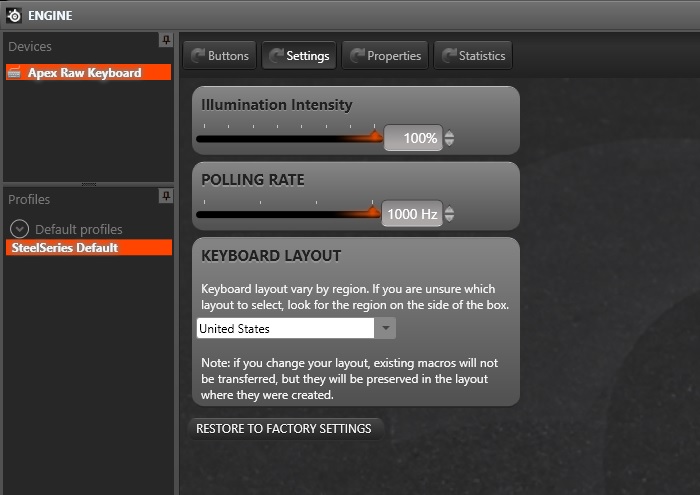This screenshot has width=700, height=495.
Task: Pin the Devices panel
Action: [x=166, y=40]
